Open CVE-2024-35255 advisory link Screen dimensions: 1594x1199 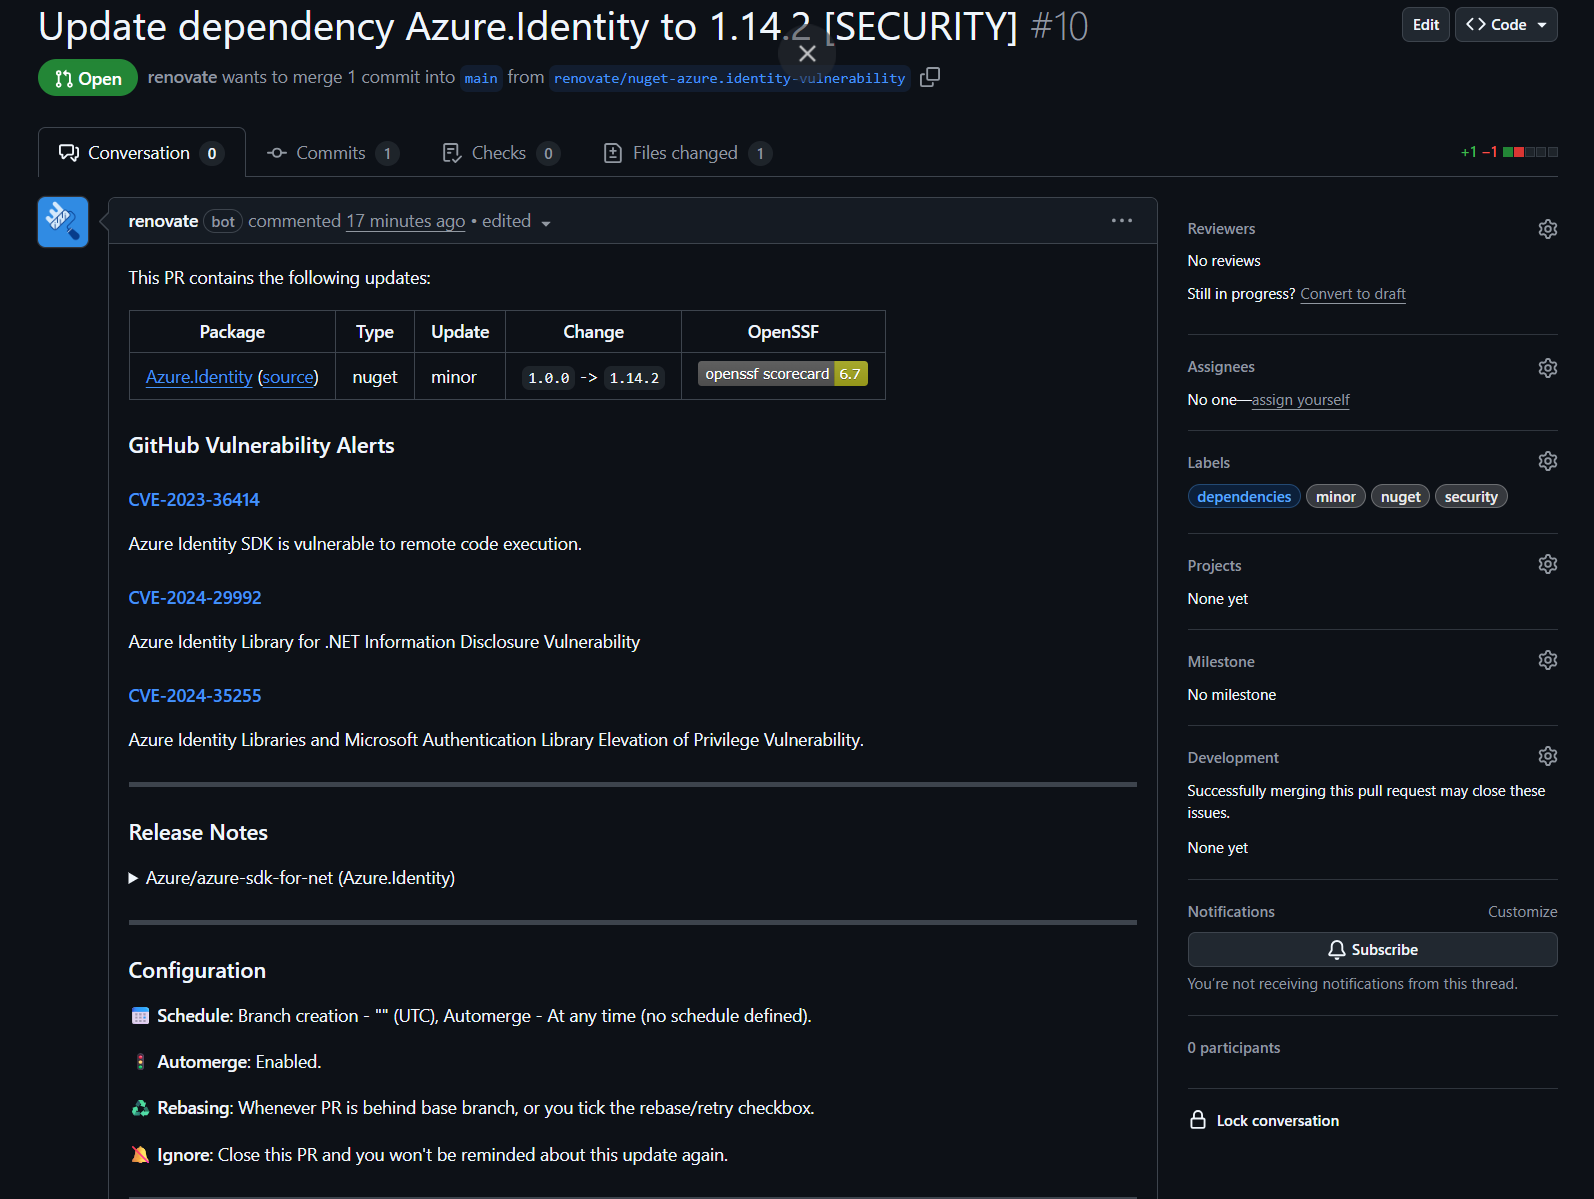point(195,696)
